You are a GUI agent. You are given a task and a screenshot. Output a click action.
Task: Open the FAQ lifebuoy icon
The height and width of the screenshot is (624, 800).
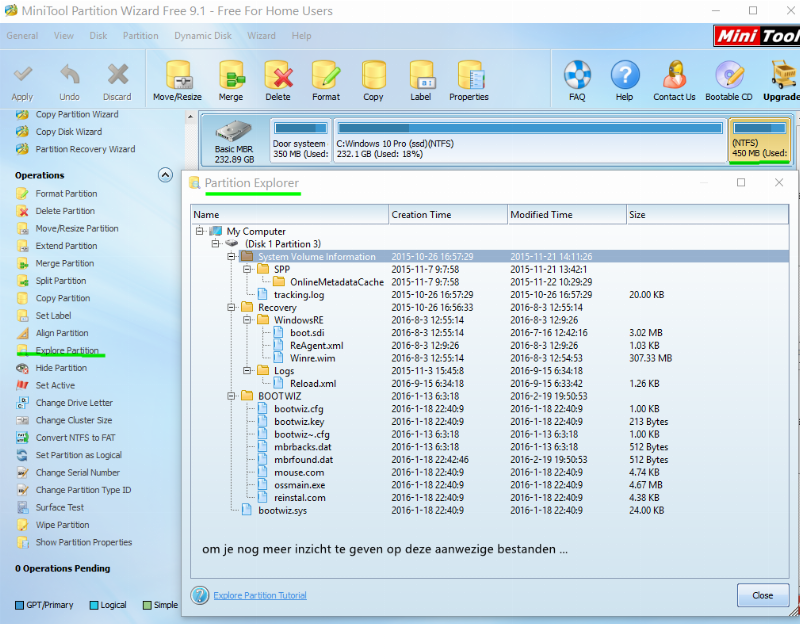click(577, 74)
